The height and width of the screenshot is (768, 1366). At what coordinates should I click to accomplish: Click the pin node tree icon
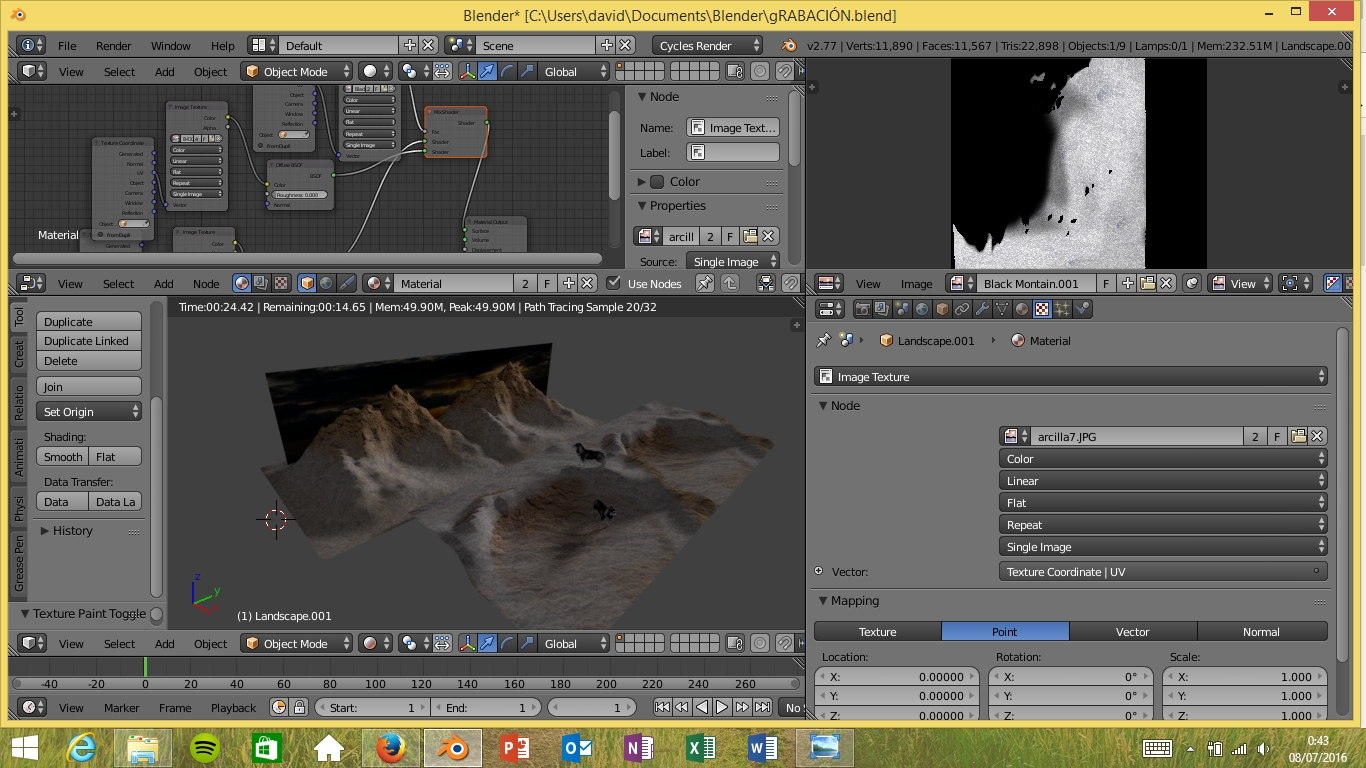coord(705,284)
